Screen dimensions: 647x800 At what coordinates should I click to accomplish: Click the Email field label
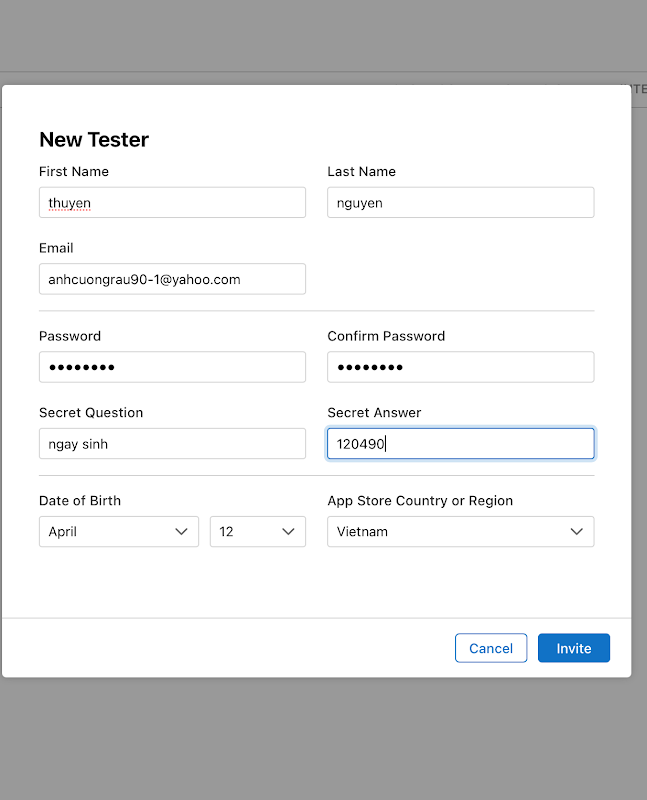(x=56, y=248)
